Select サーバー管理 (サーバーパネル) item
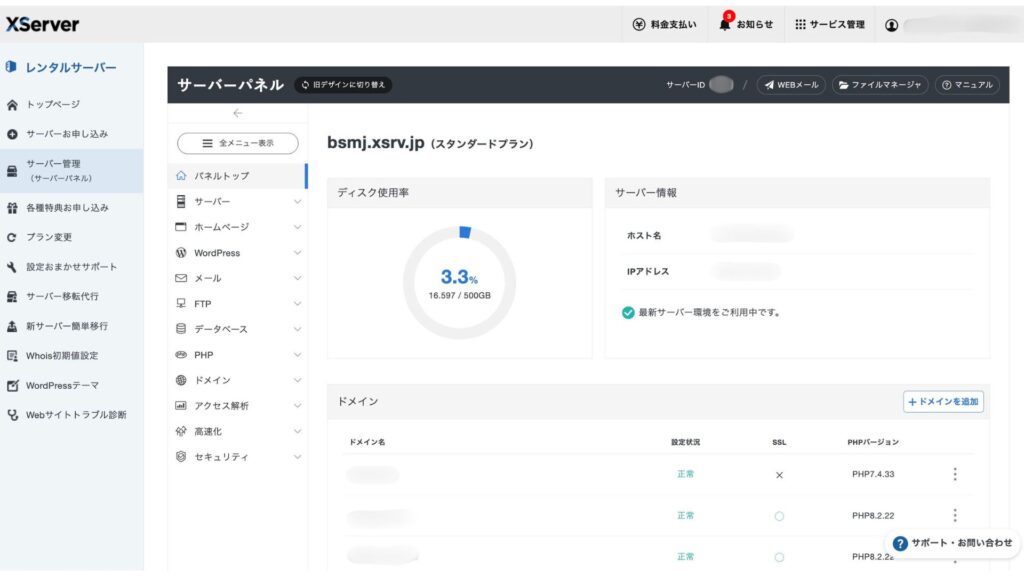 (x=72, y=170)
